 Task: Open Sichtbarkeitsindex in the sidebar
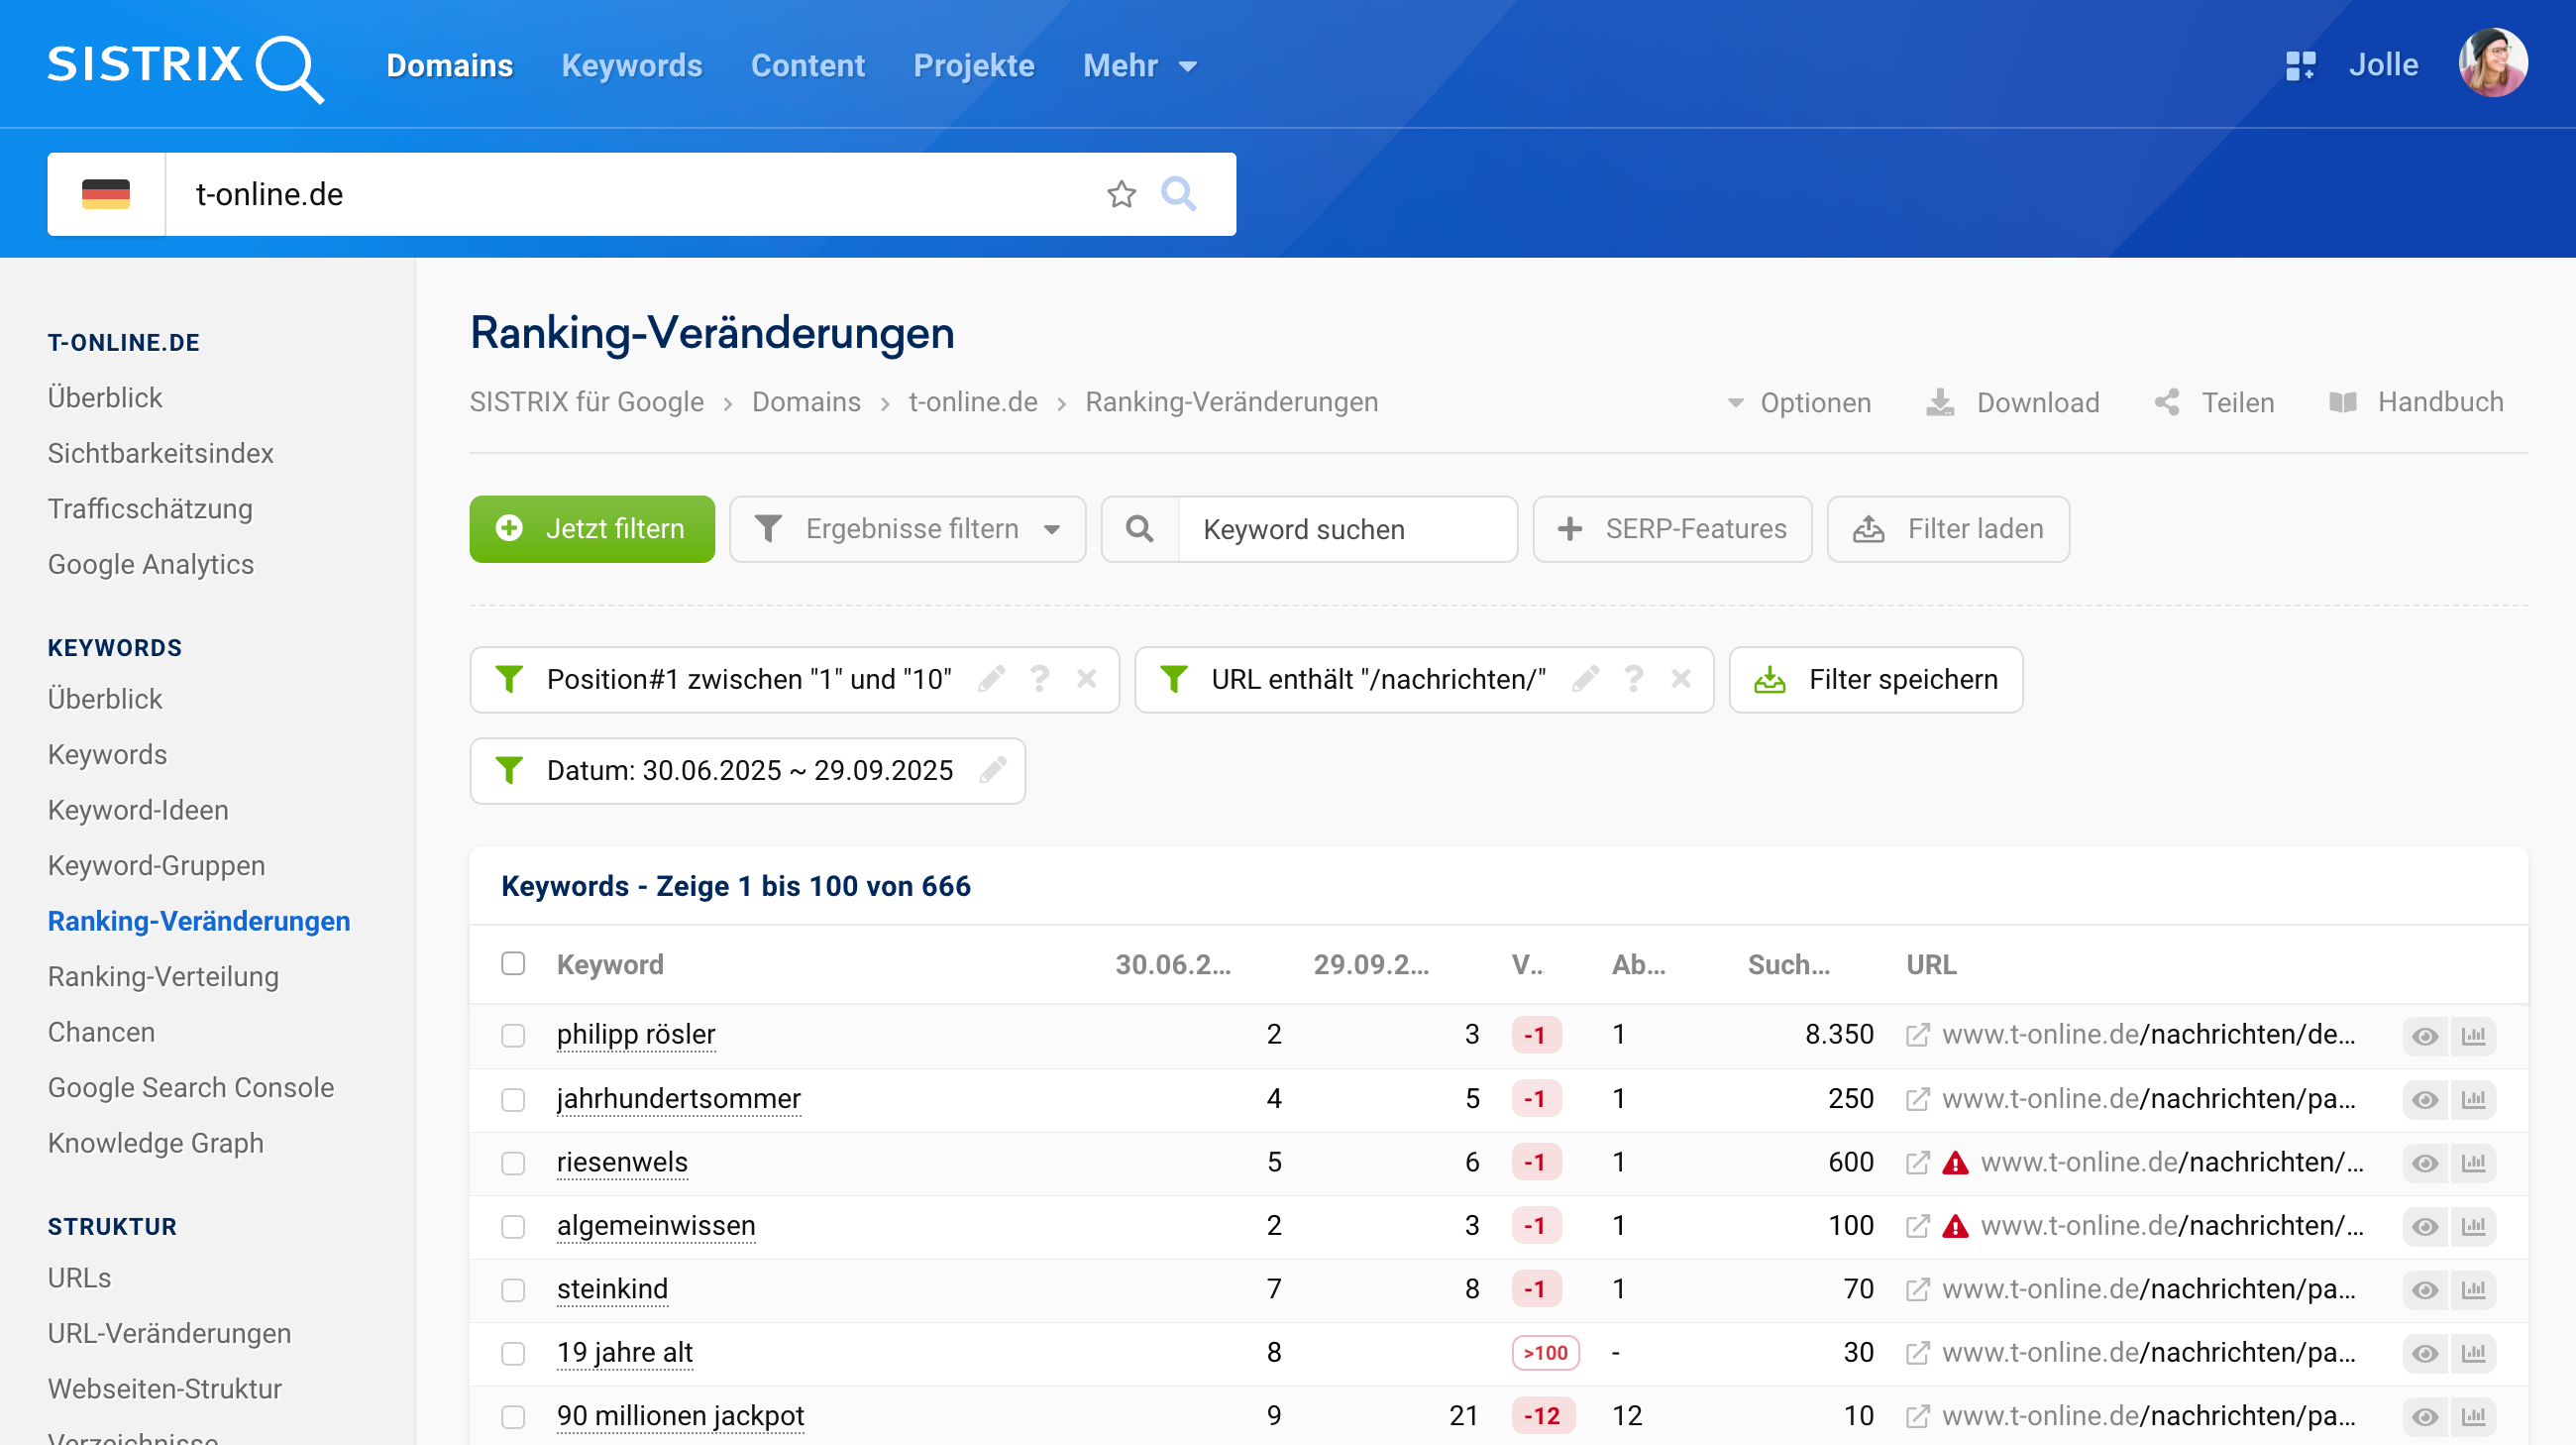point(160,453)
